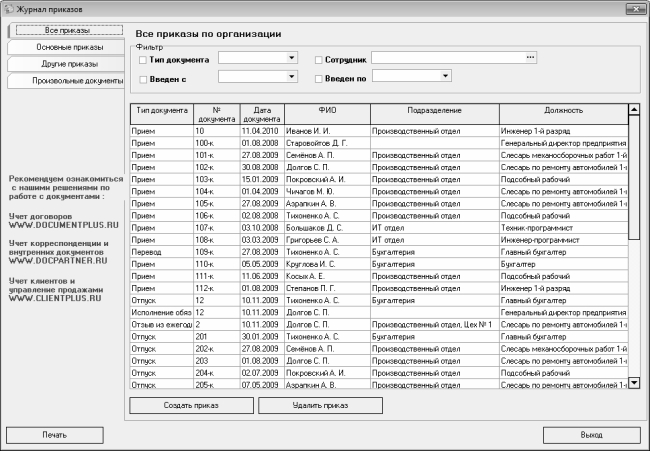The image size is (650, 451).
Task: Check the Введен с filter checkbox
Action: 143,78
